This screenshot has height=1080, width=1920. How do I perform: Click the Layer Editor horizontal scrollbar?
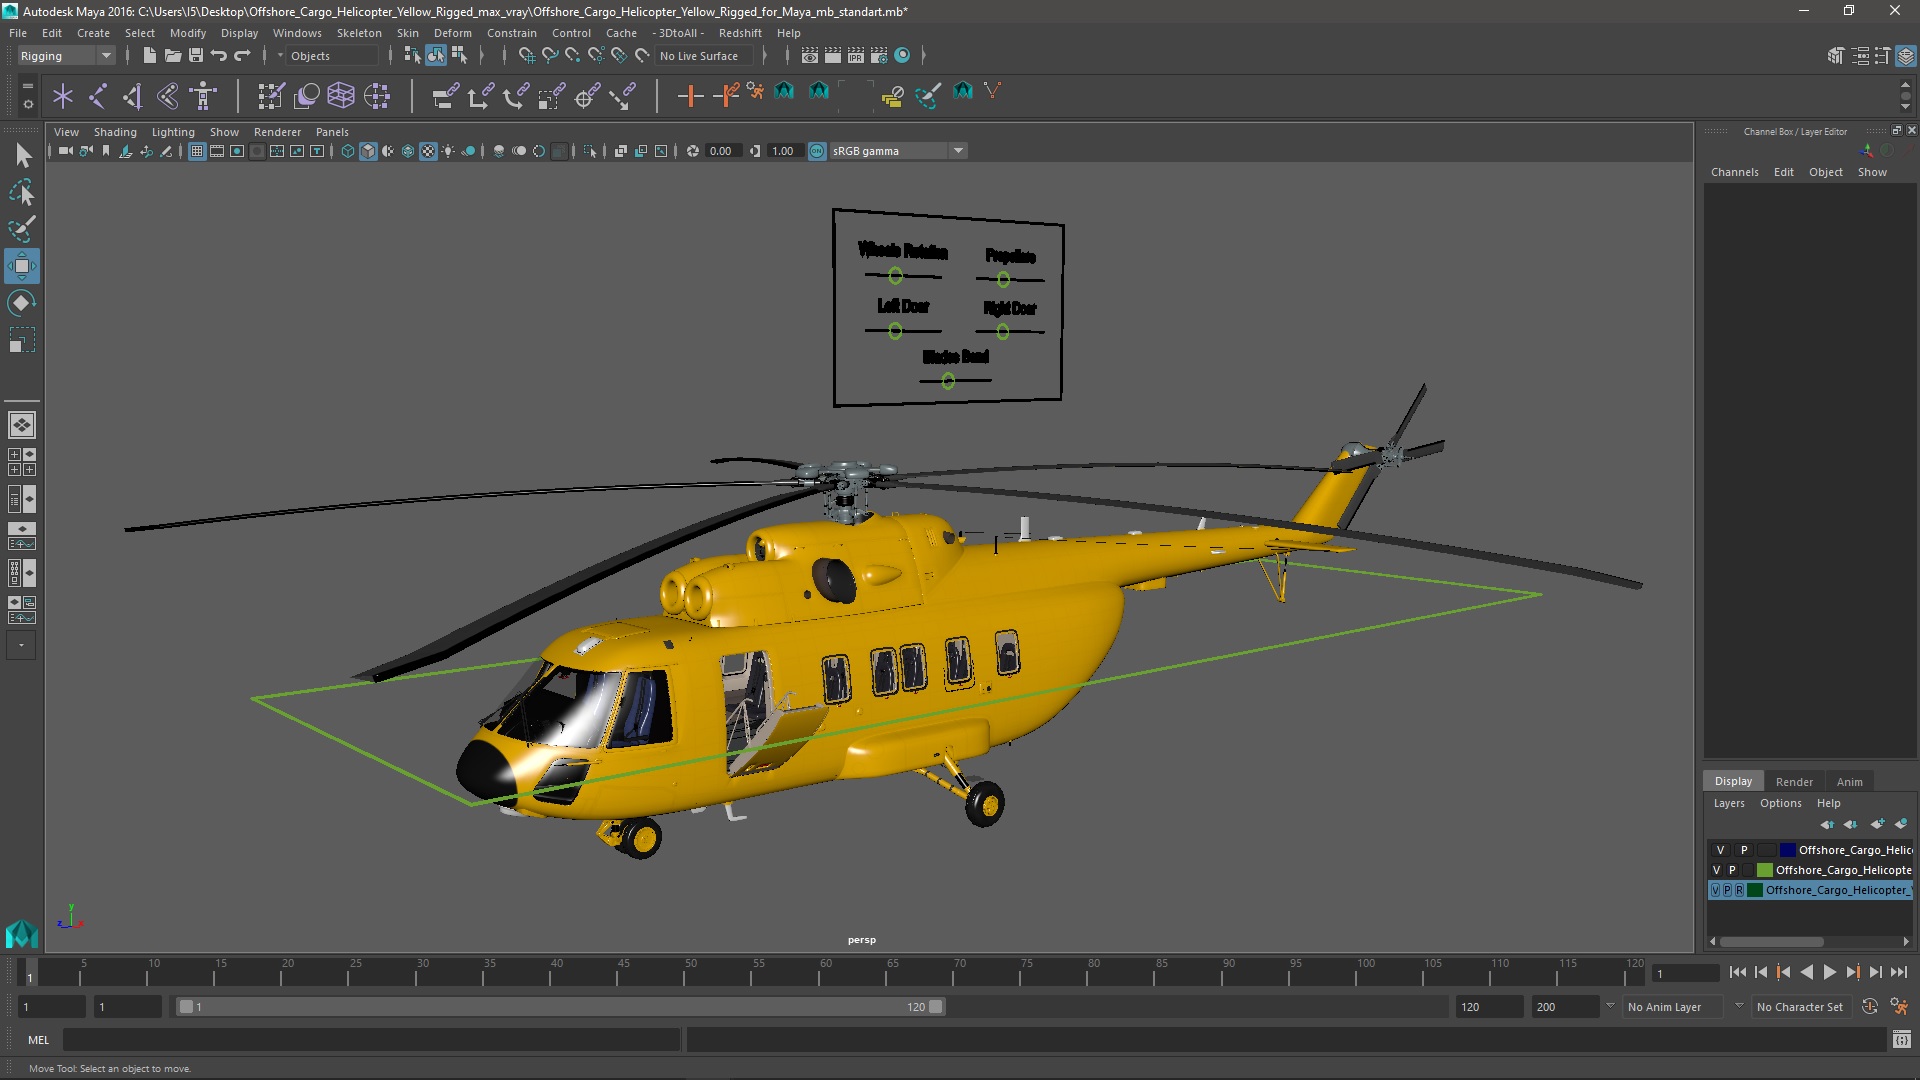[x=1771, y=942]
